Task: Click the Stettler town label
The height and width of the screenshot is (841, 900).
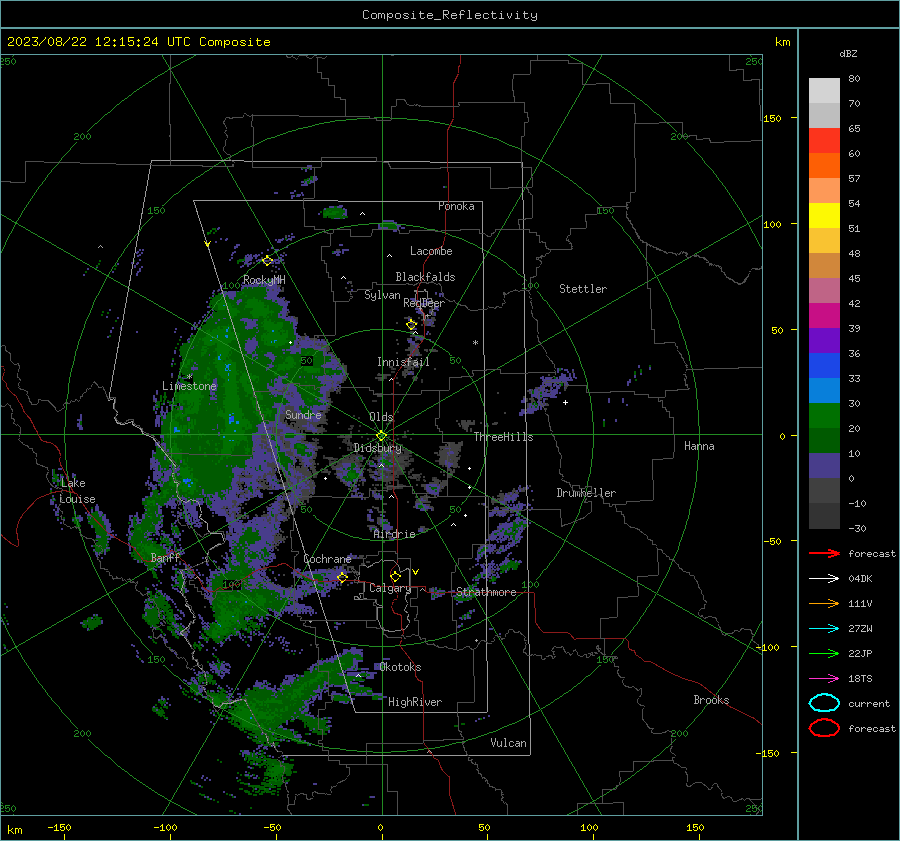Action: click(583, 289)
